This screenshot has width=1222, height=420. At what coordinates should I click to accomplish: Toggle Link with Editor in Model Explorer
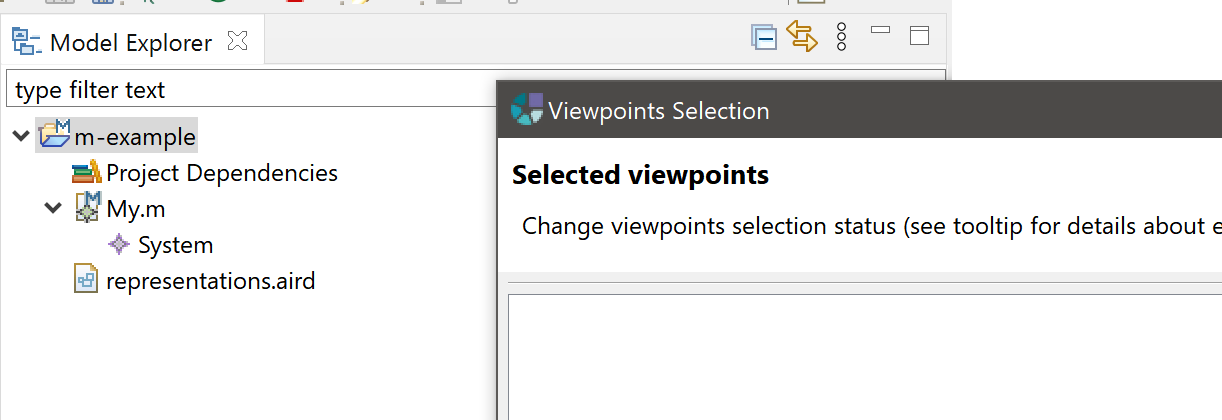point(802,37)
